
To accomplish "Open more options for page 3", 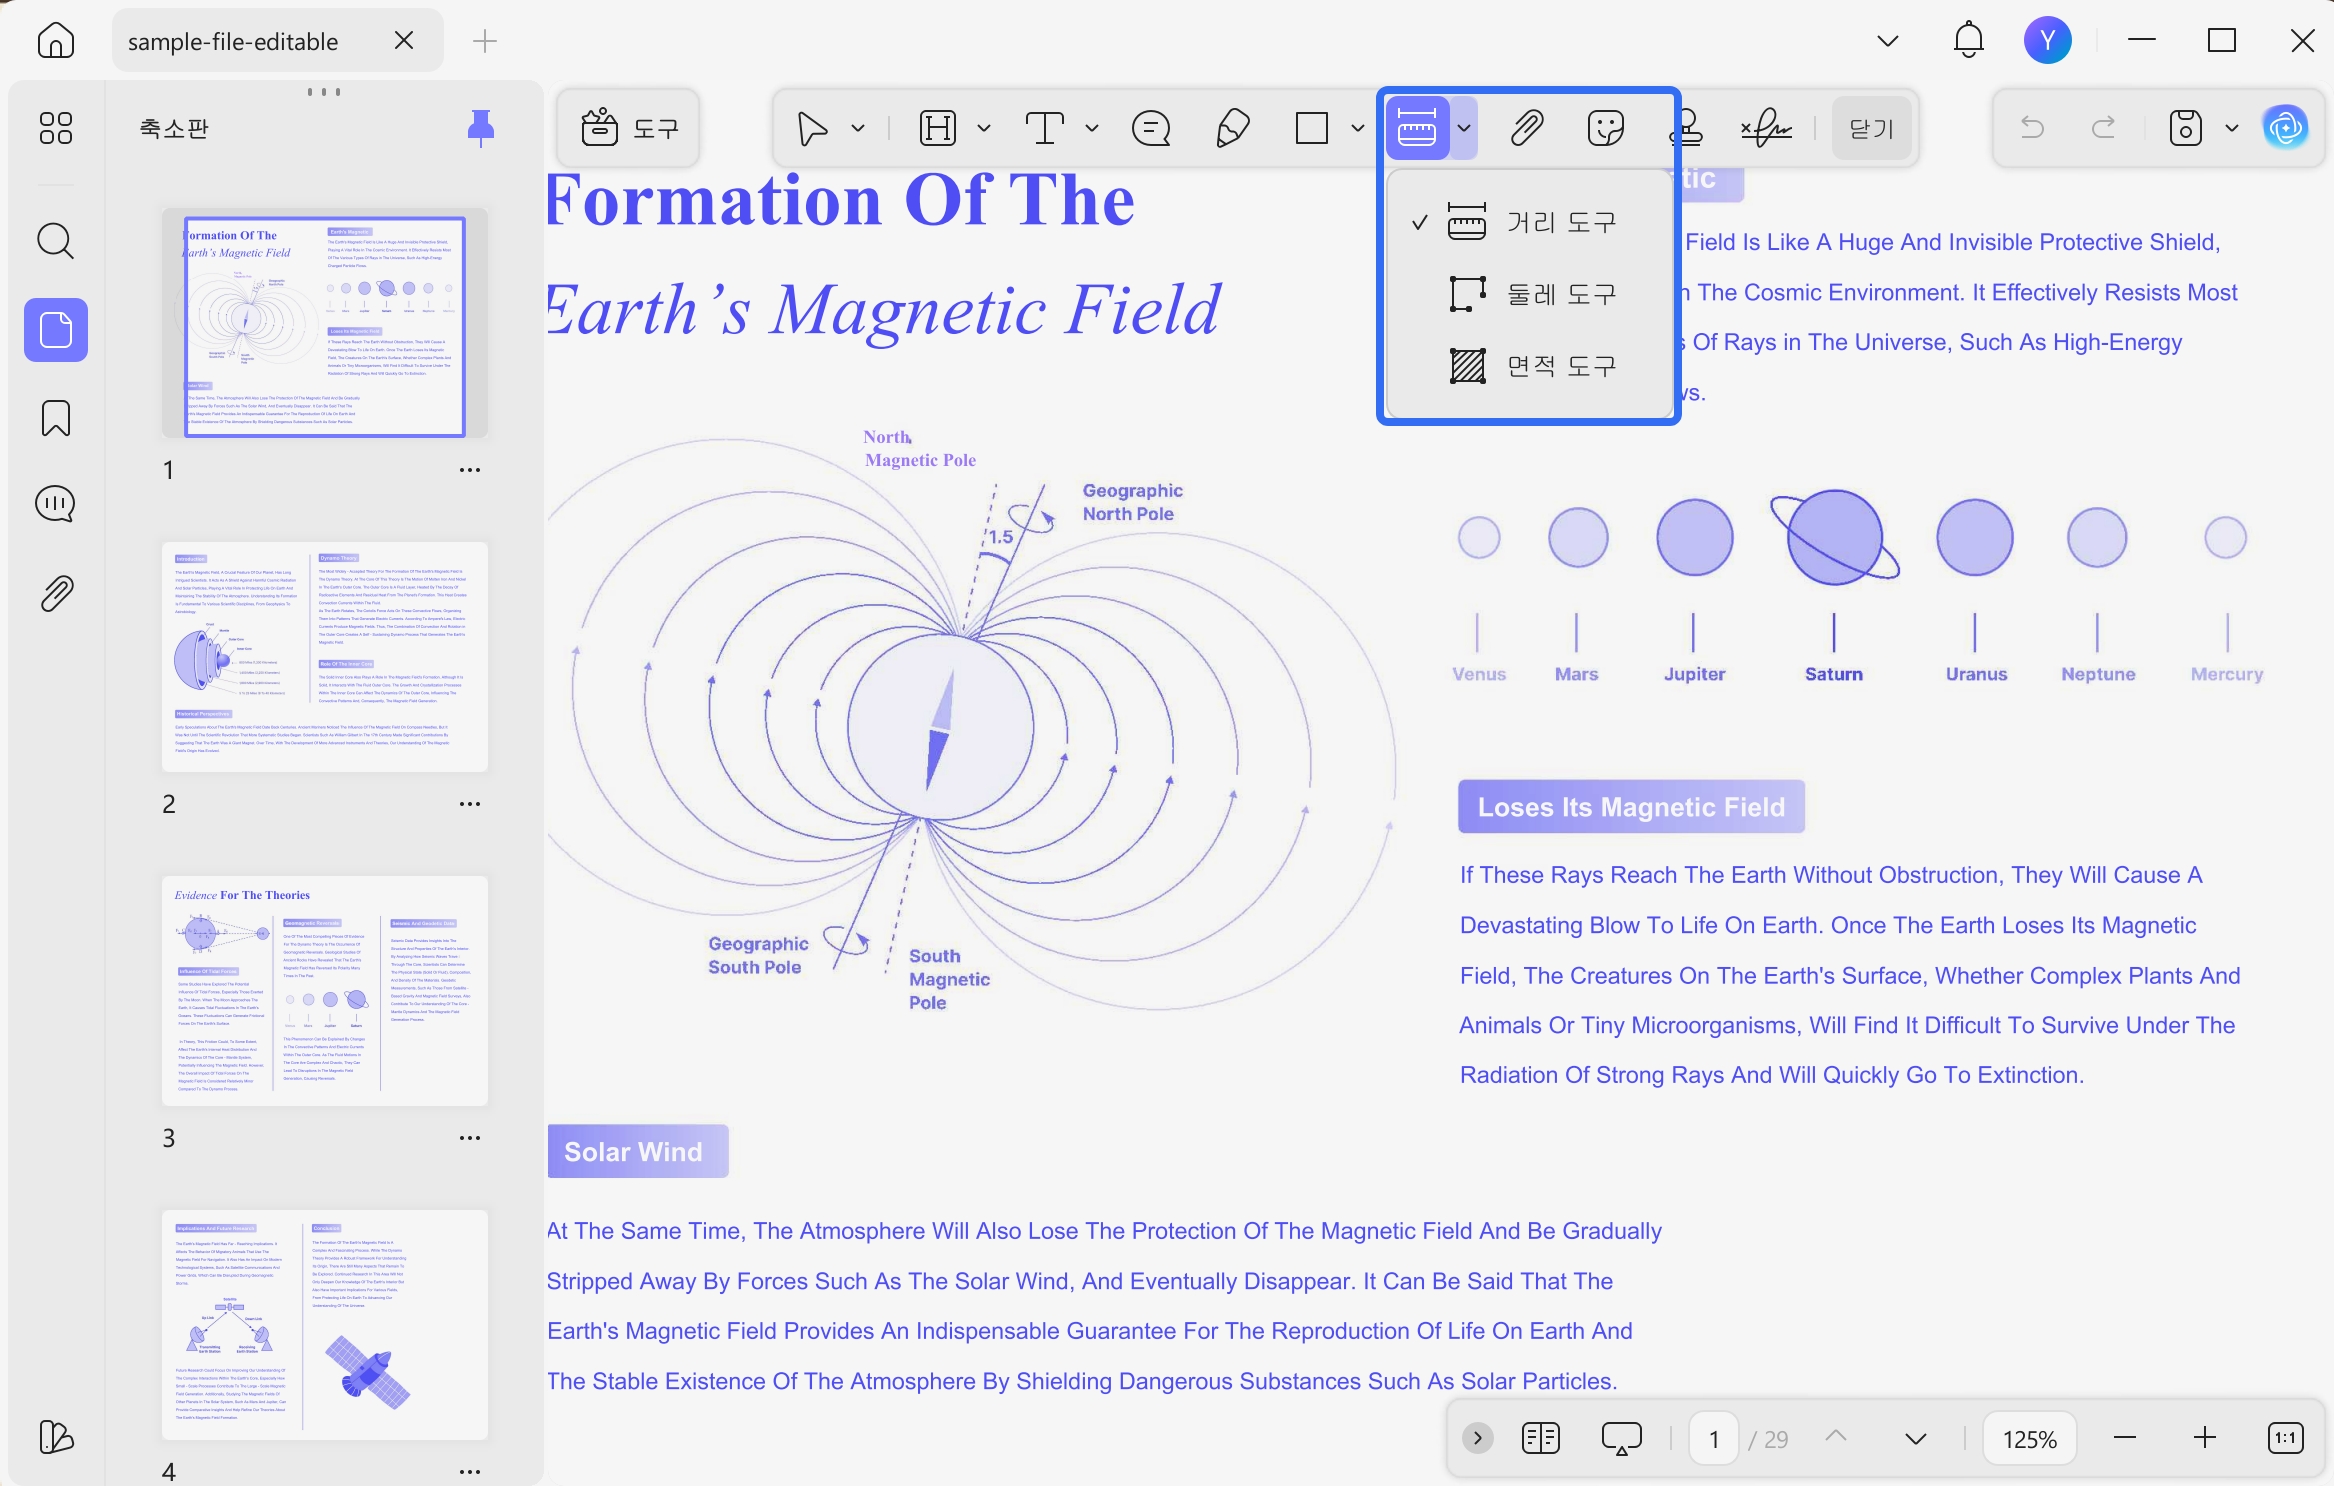I will point(470,1137).
